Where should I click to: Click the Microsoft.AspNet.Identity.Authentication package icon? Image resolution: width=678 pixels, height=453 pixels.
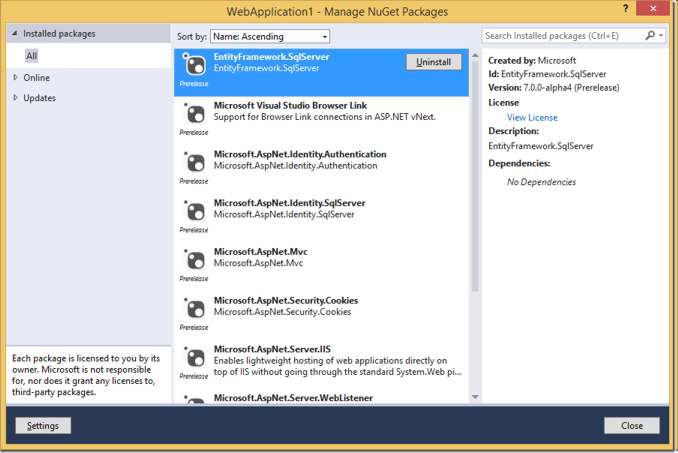[195, 163]
